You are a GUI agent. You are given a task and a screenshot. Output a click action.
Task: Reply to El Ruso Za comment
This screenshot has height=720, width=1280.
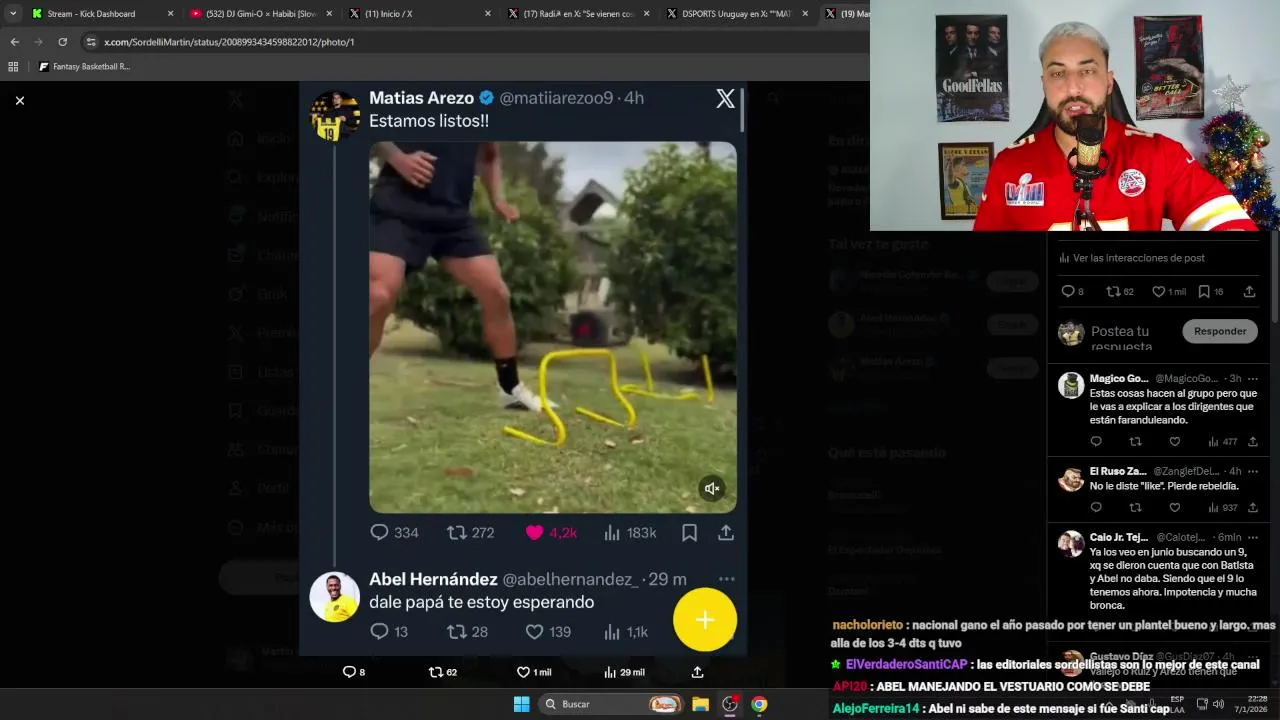1096,507
